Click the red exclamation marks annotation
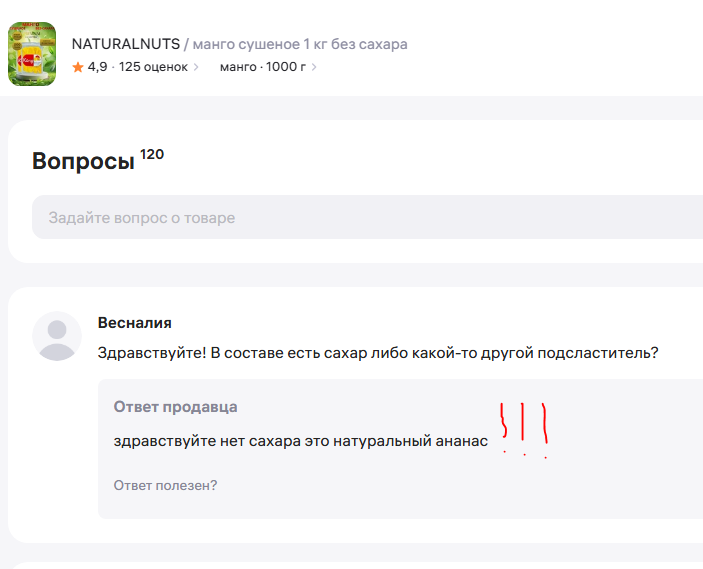The height and width of the screenshot is (569, 703). click(525, 428)
